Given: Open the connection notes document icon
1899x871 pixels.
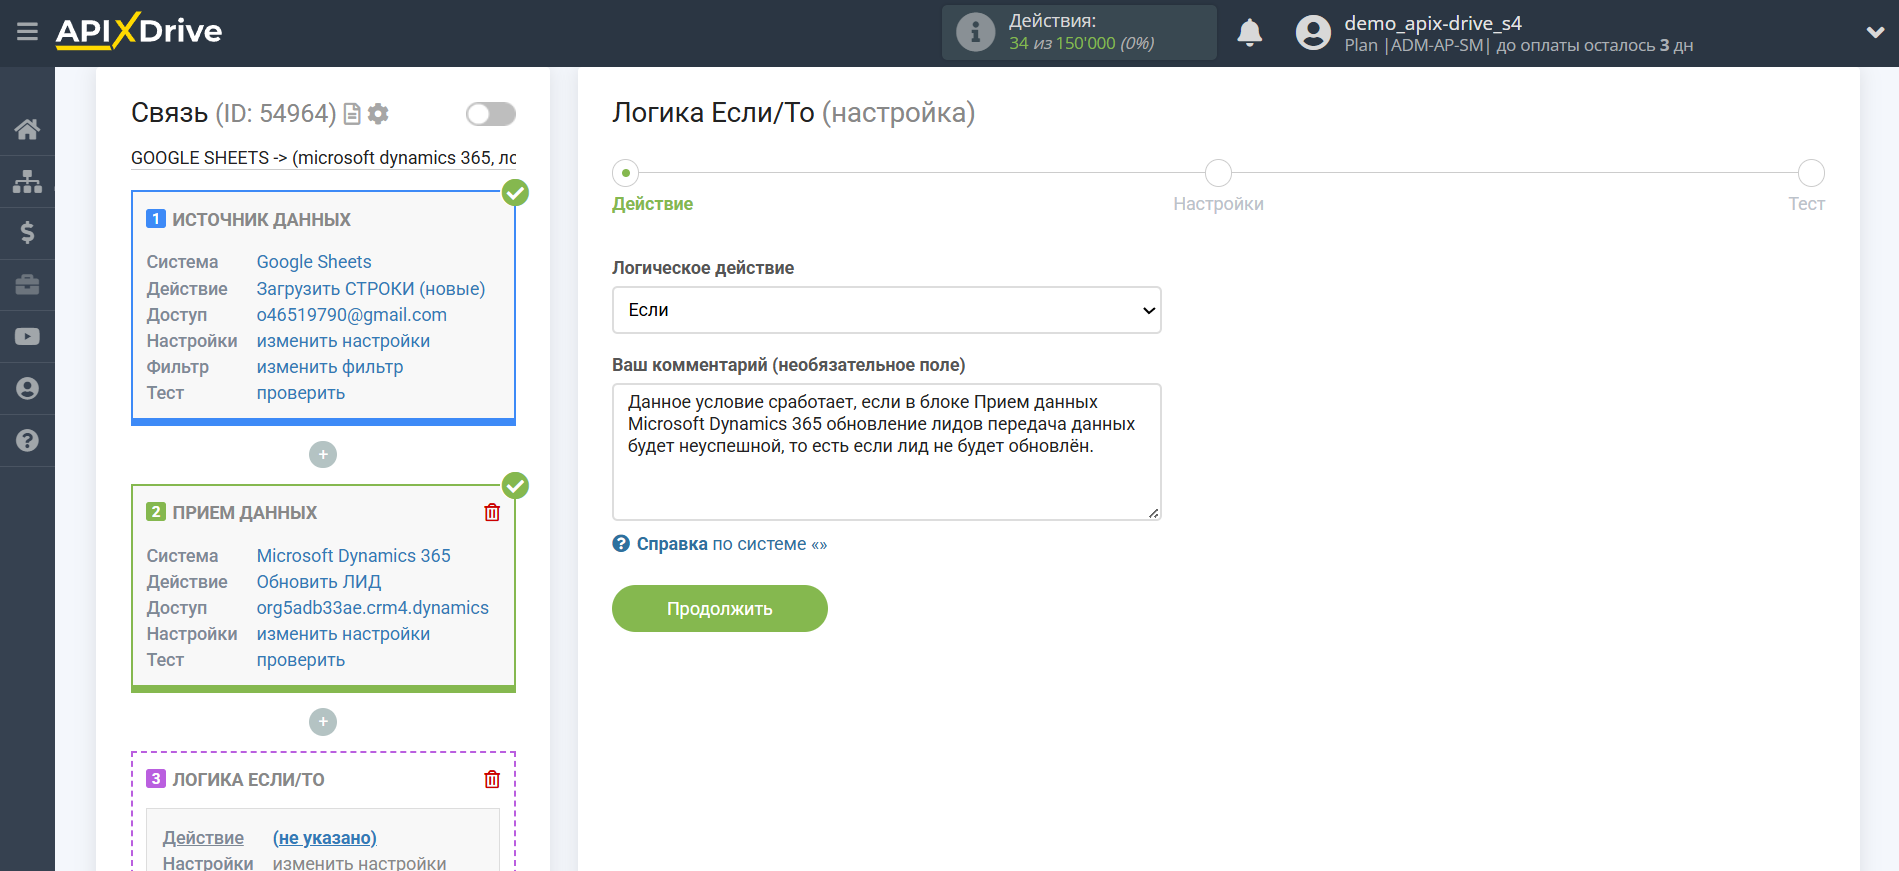Looking at the screenshot, I should pos(352,114).
